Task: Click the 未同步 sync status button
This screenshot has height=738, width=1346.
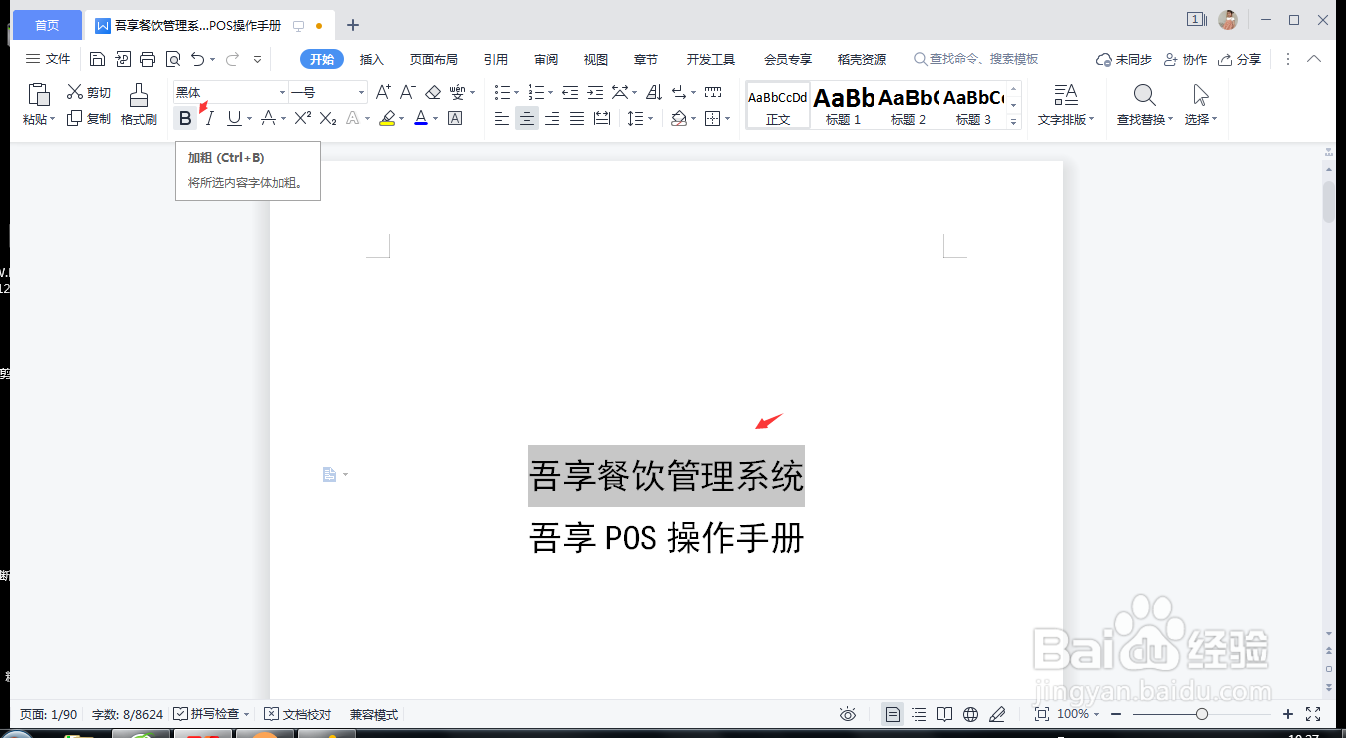Action: coord(1124,59)
